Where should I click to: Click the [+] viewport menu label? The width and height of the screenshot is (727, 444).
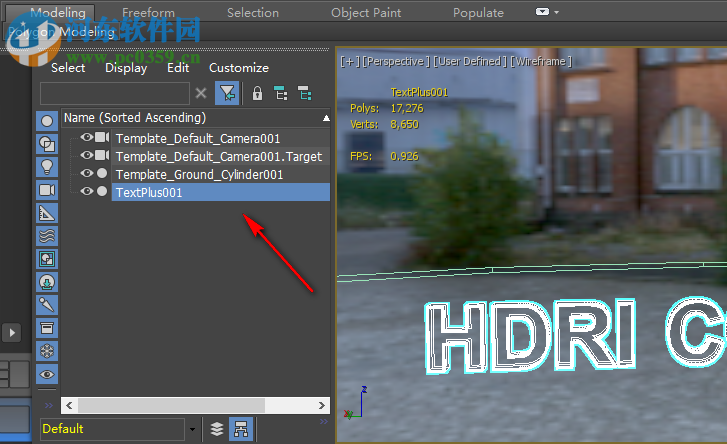tap(349, 61)
